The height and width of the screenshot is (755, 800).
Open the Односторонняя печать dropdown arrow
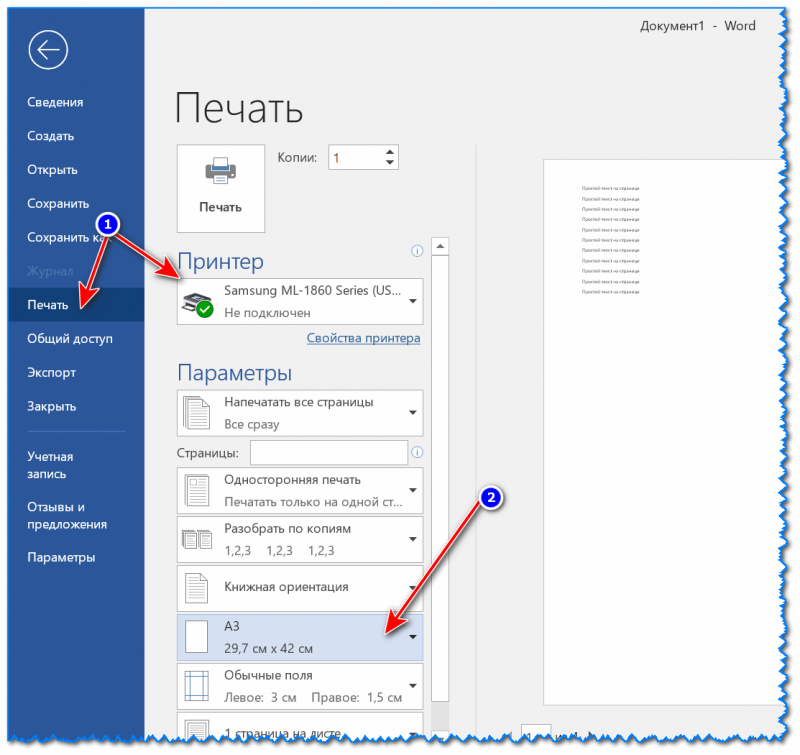click(413, 490)
